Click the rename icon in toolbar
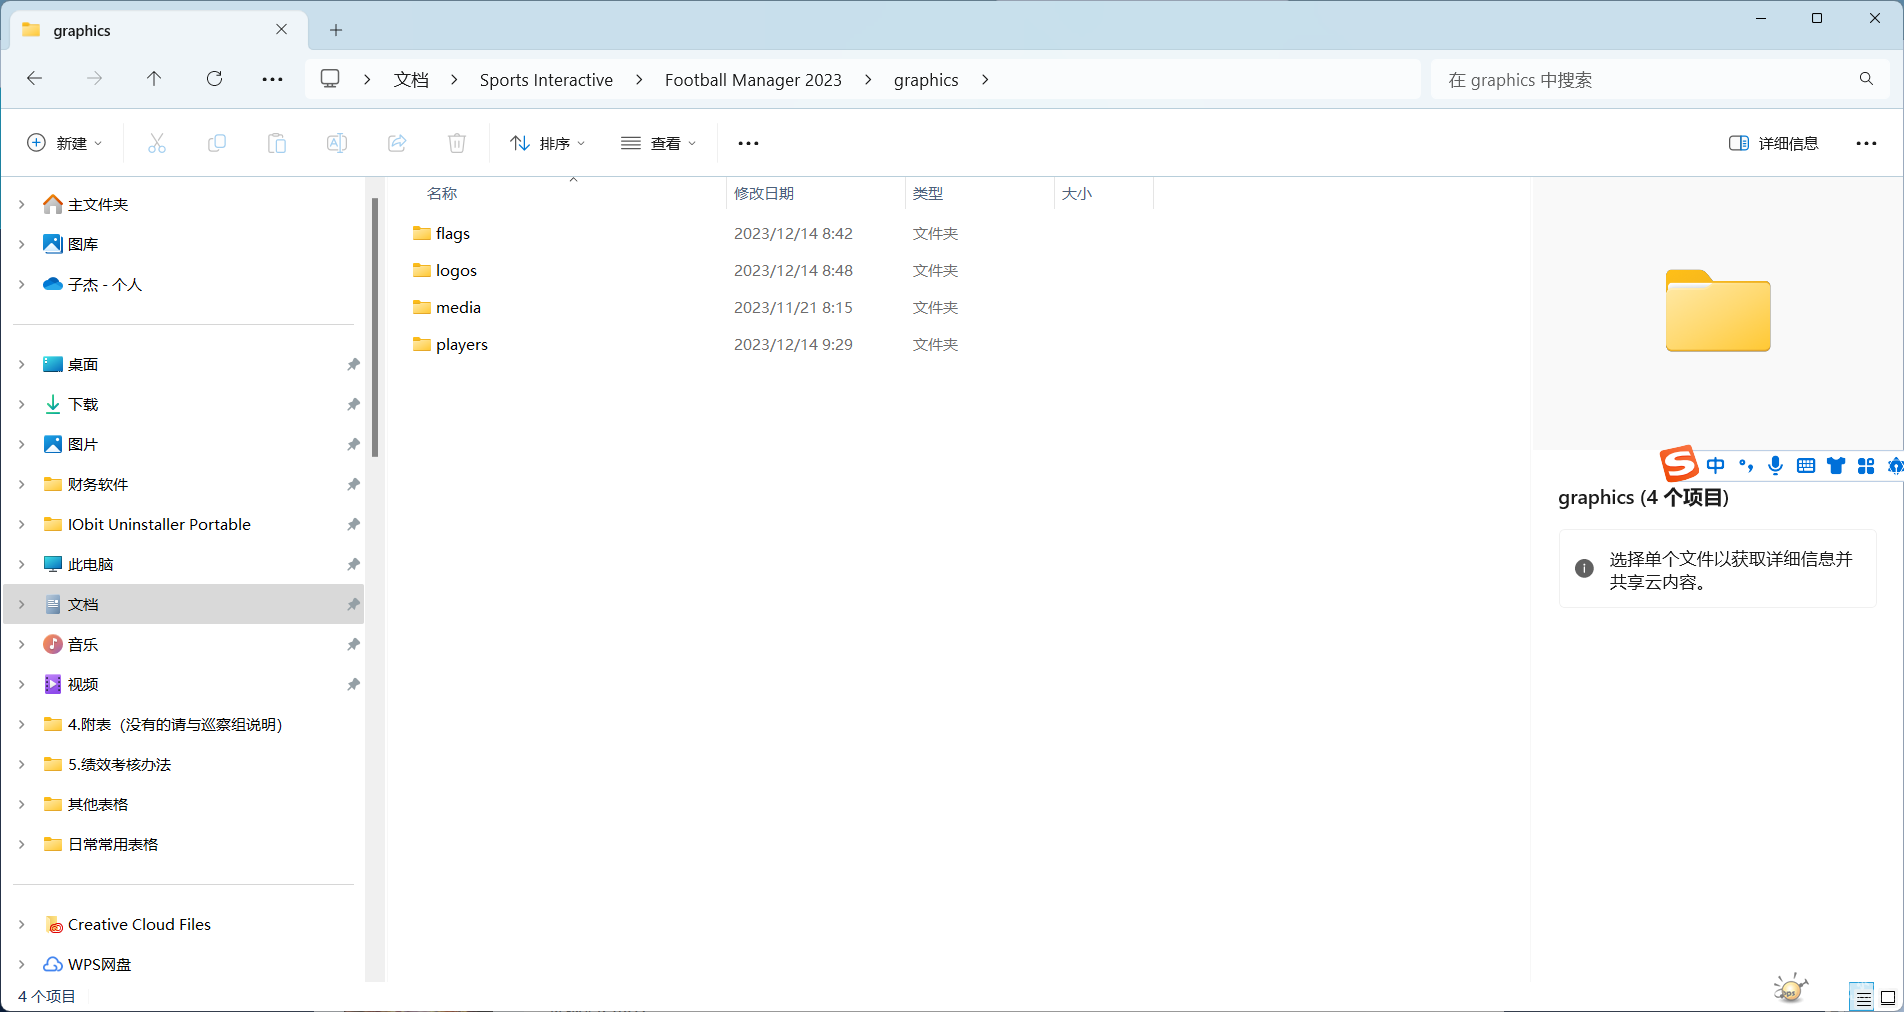Image resolution: width=1904 pixels, height=1012 pixels. [337, 143]
